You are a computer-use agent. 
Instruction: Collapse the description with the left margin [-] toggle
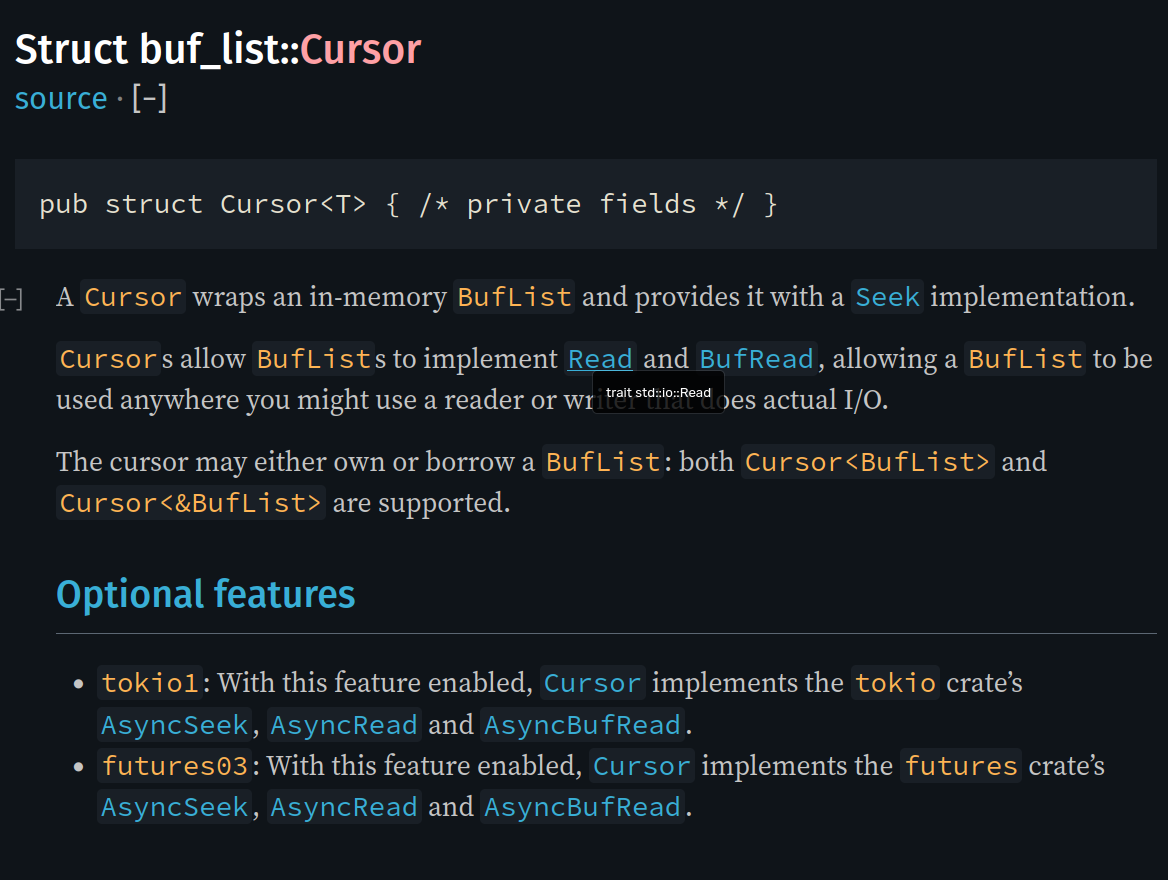[x=11, y=298]
